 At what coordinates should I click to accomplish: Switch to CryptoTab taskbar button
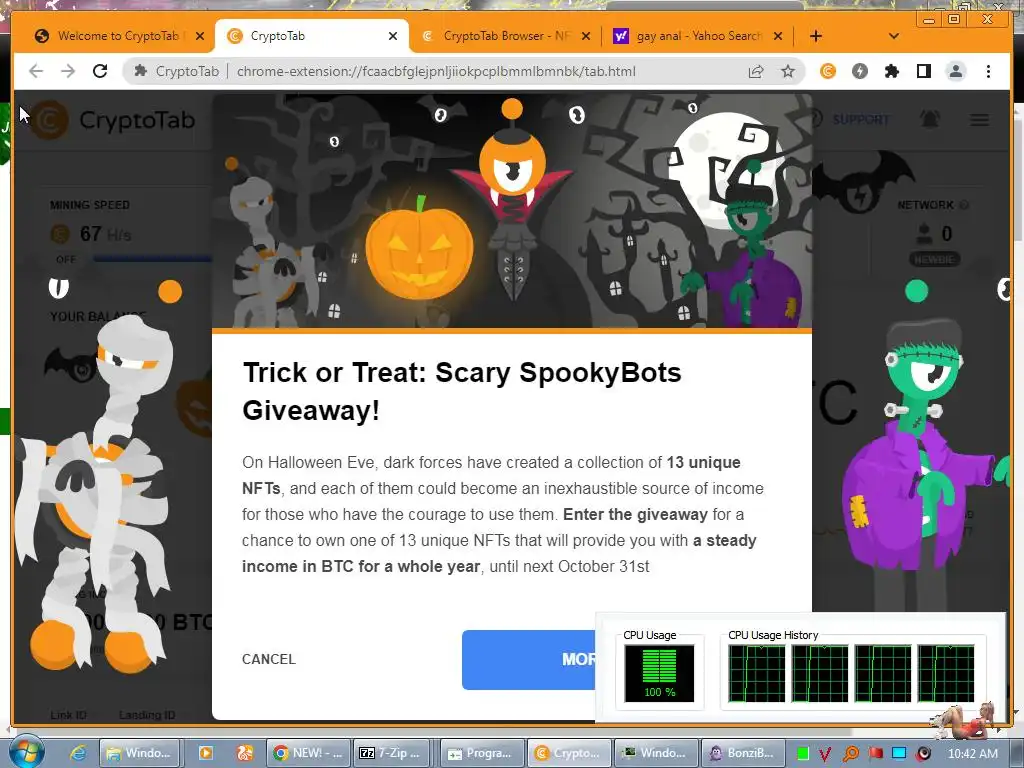click(x=568, y=753)
